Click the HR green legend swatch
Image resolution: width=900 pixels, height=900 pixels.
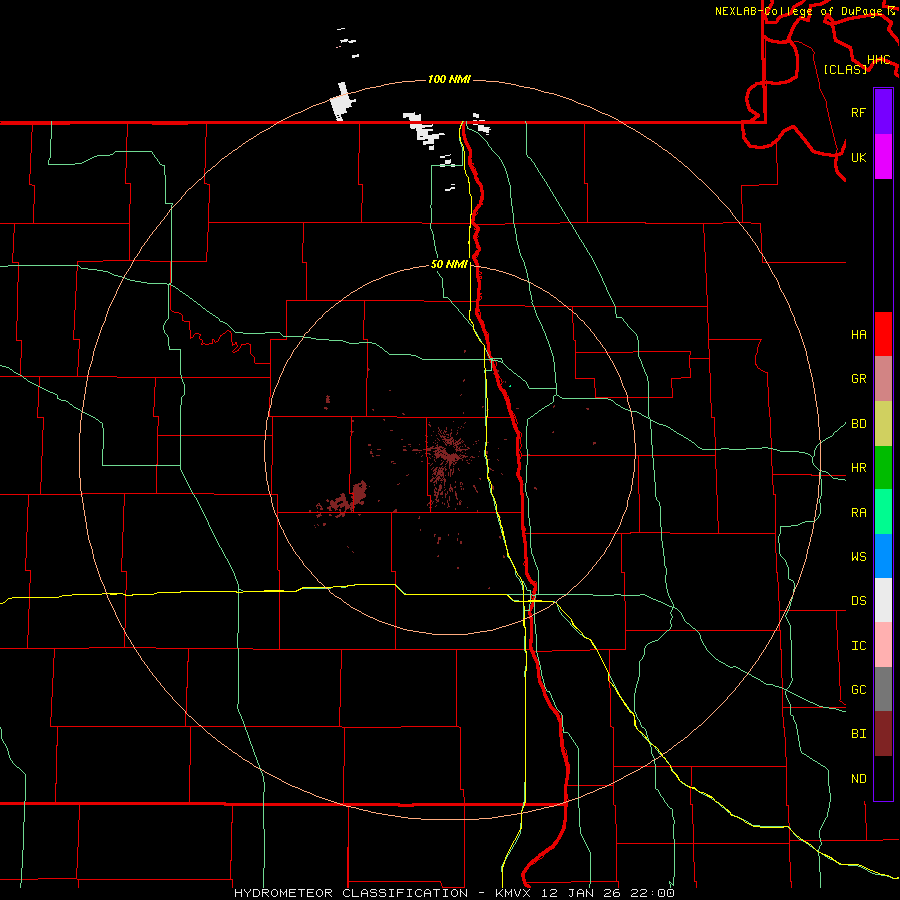883,467
